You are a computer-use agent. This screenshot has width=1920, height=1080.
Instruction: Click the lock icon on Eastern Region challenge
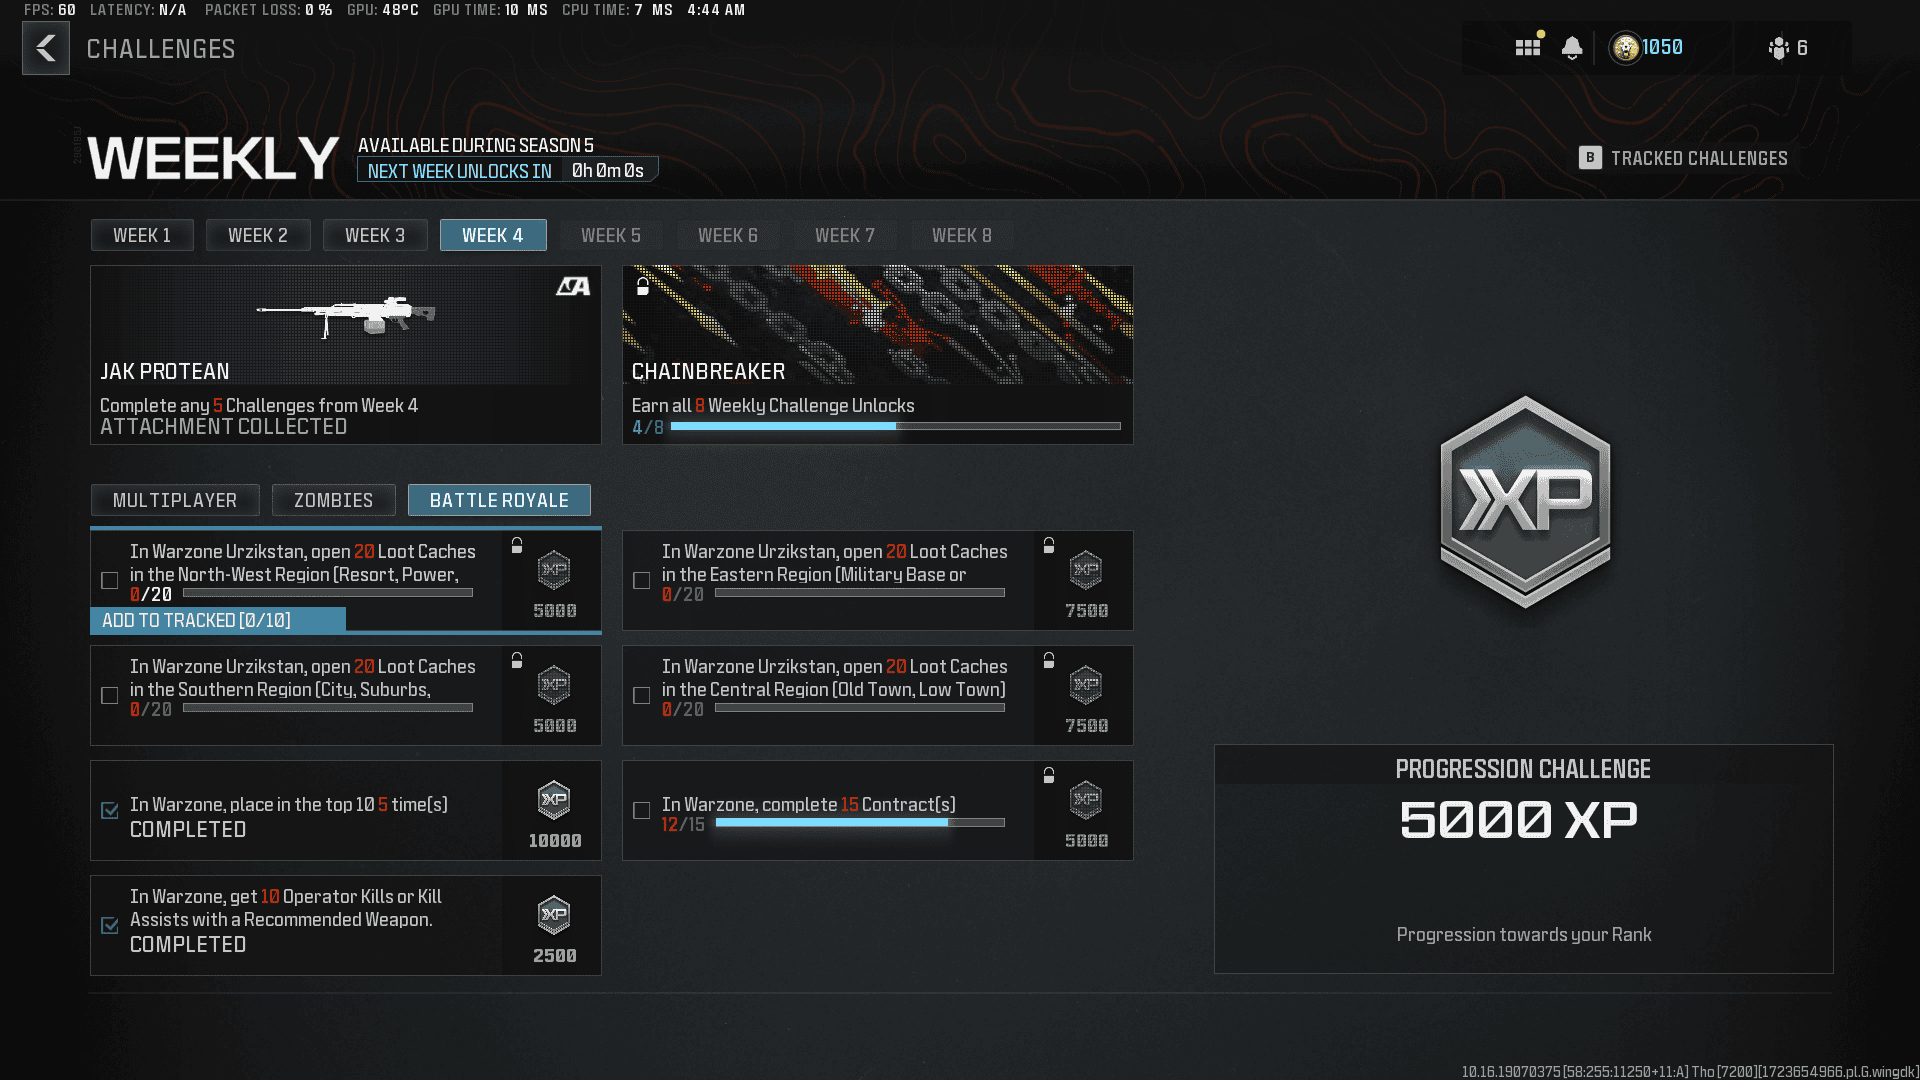1049,545
